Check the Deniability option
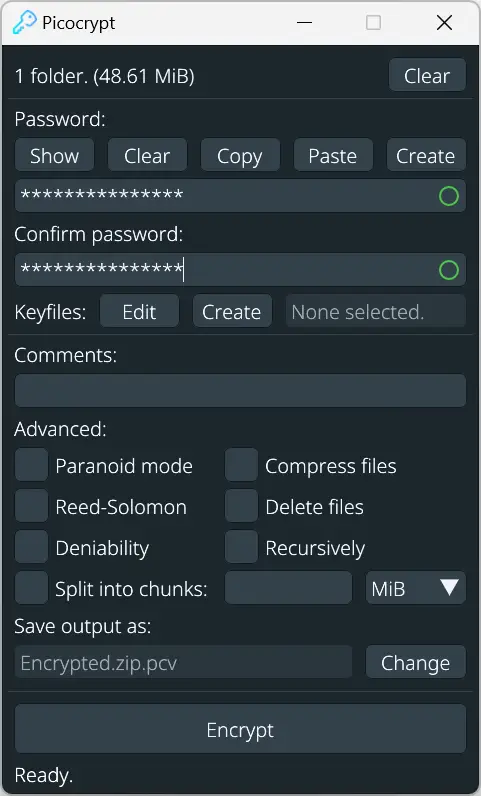481x796 pixels. (x=31, y=547)
